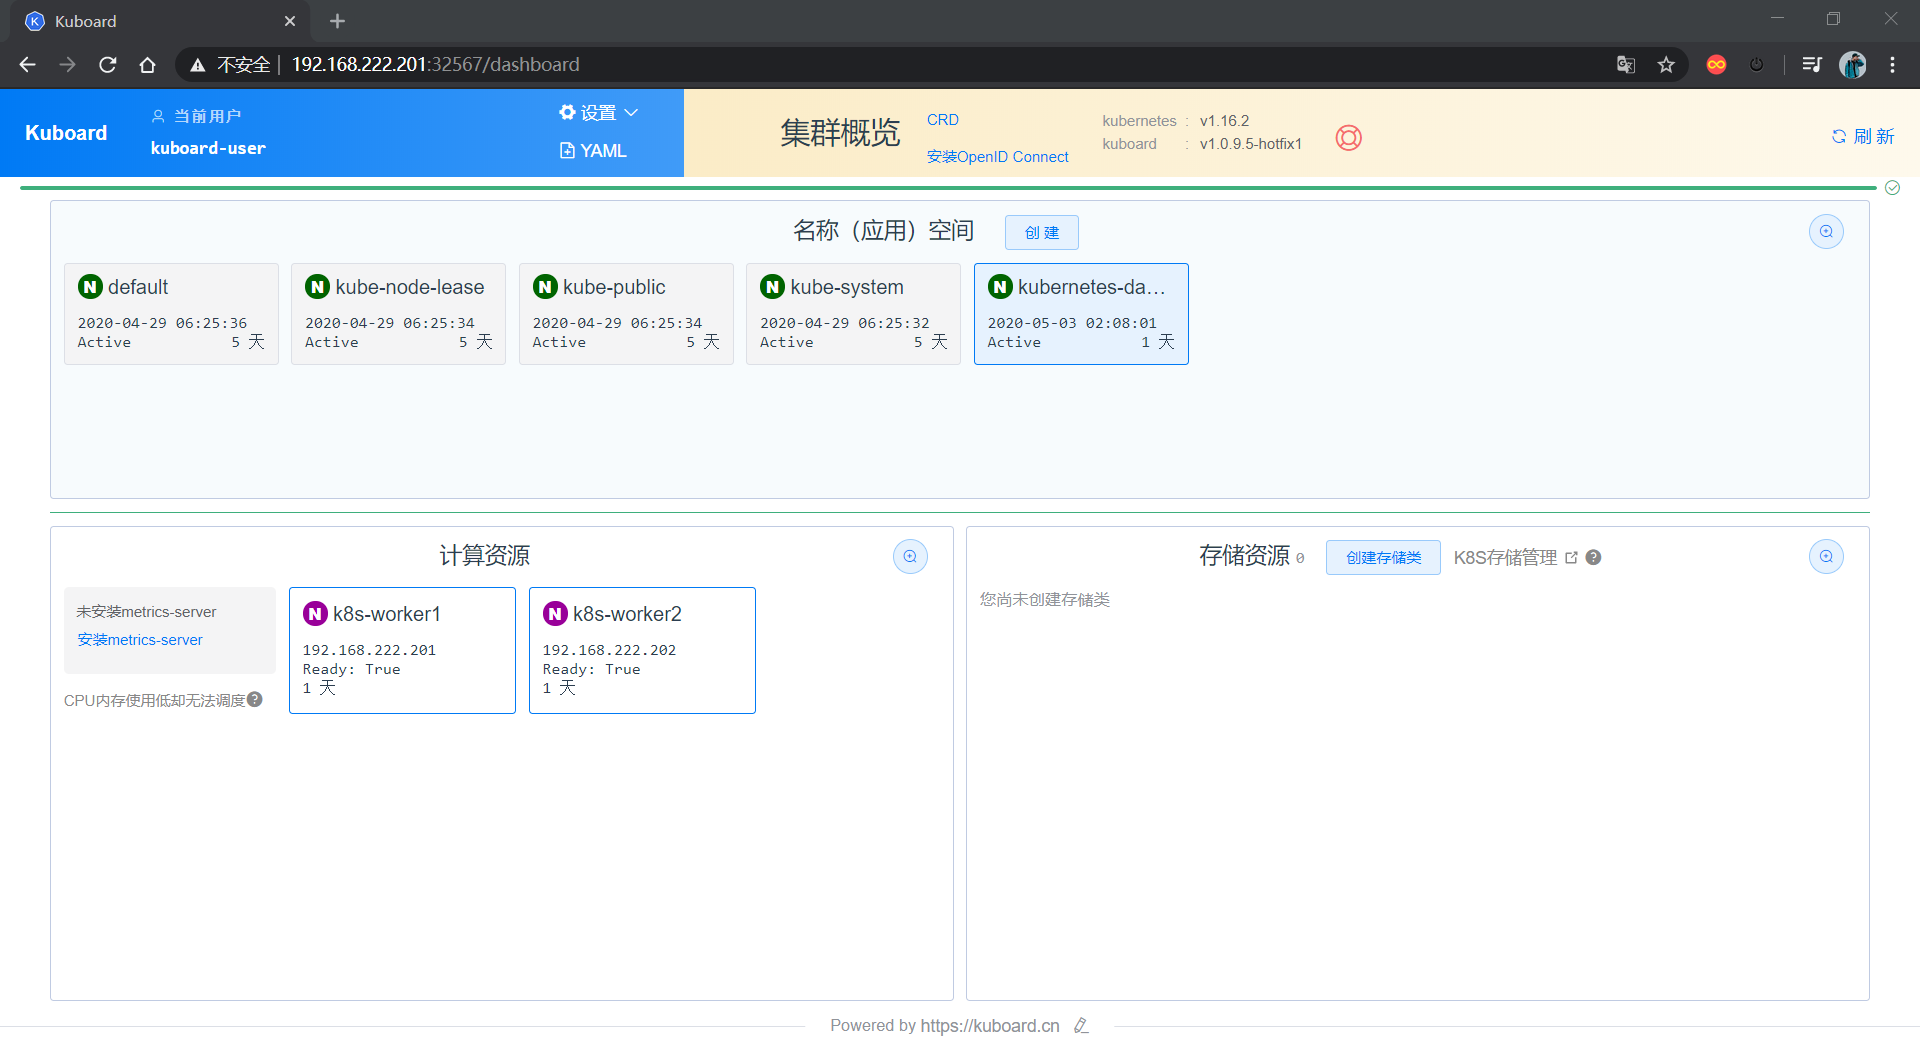This screenshot has width=1920, height=1040.
Task: Click the N badge of default namespace
Action: 91,287
